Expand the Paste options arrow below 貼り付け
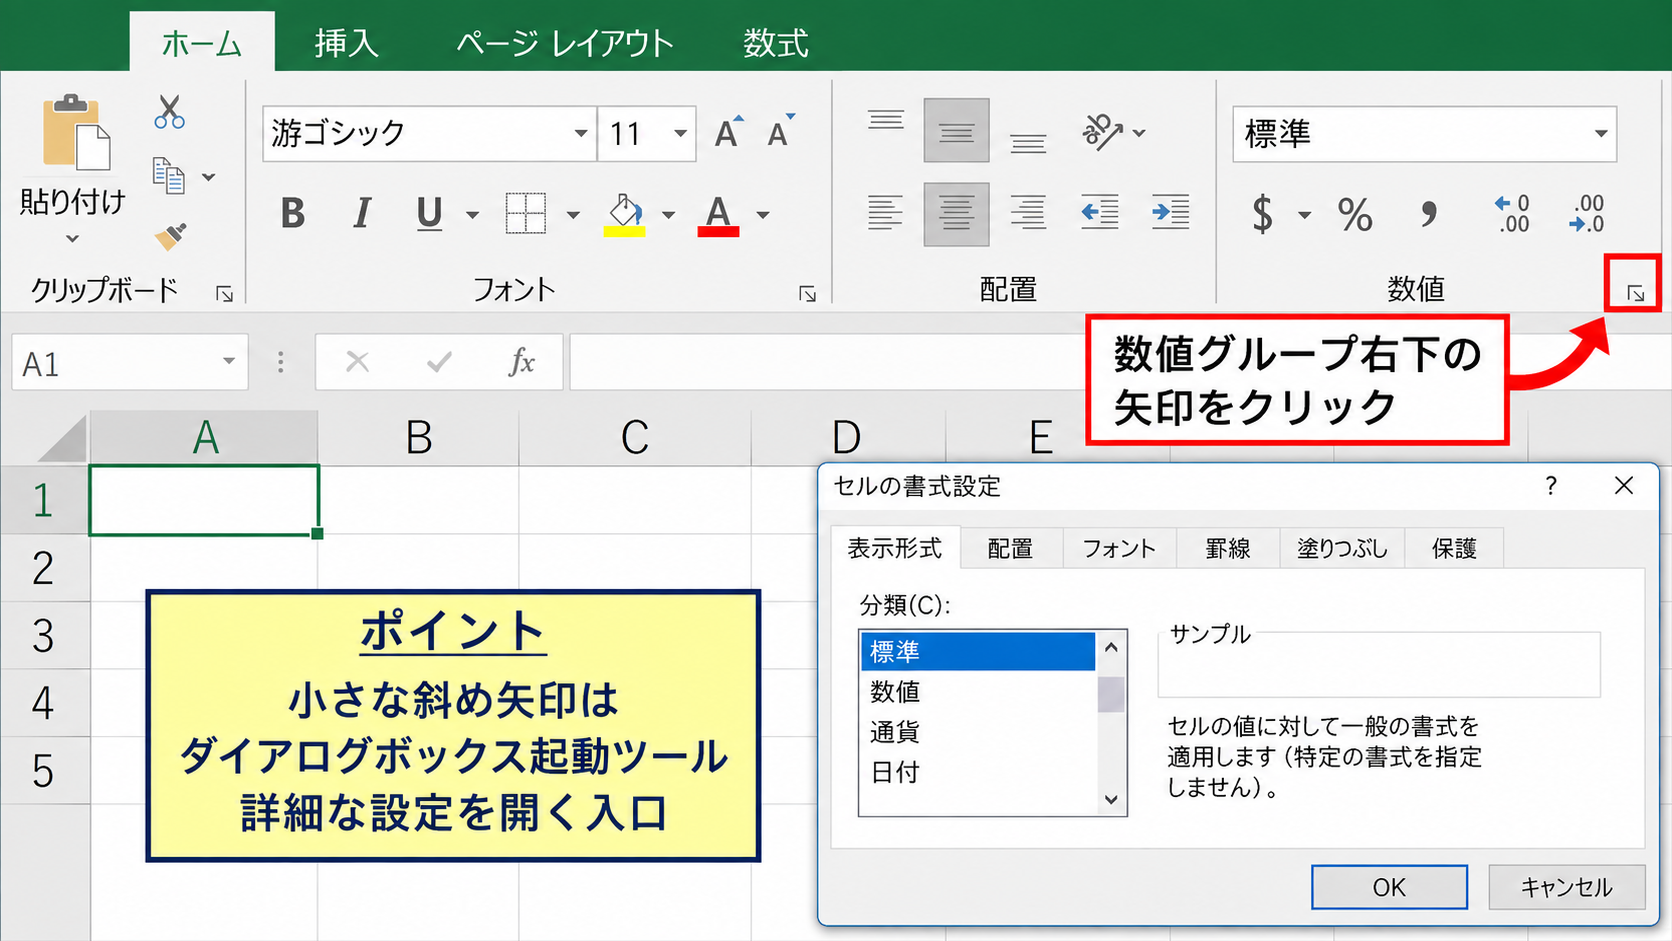The height and width of the screenshot is (941, 1672). coord(72,239)
